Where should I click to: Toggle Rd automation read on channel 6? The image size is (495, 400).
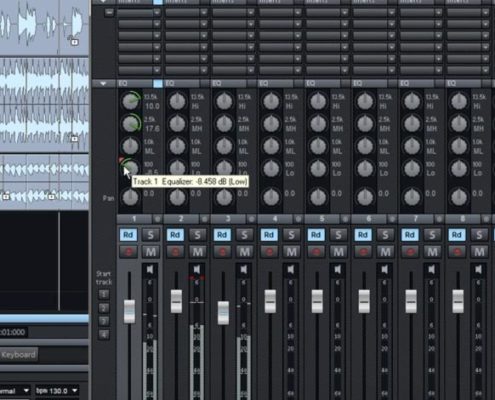[363, 235]
